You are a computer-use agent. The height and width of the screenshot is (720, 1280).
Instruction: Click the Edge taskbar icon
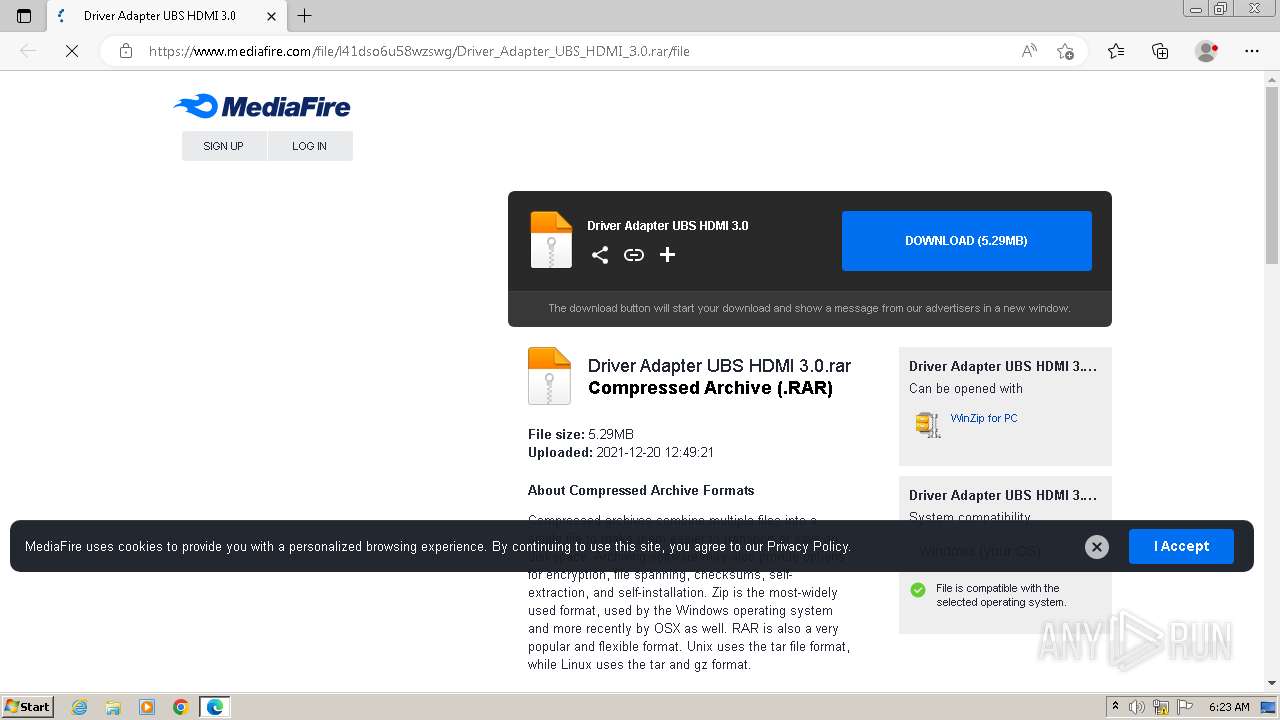215,707
